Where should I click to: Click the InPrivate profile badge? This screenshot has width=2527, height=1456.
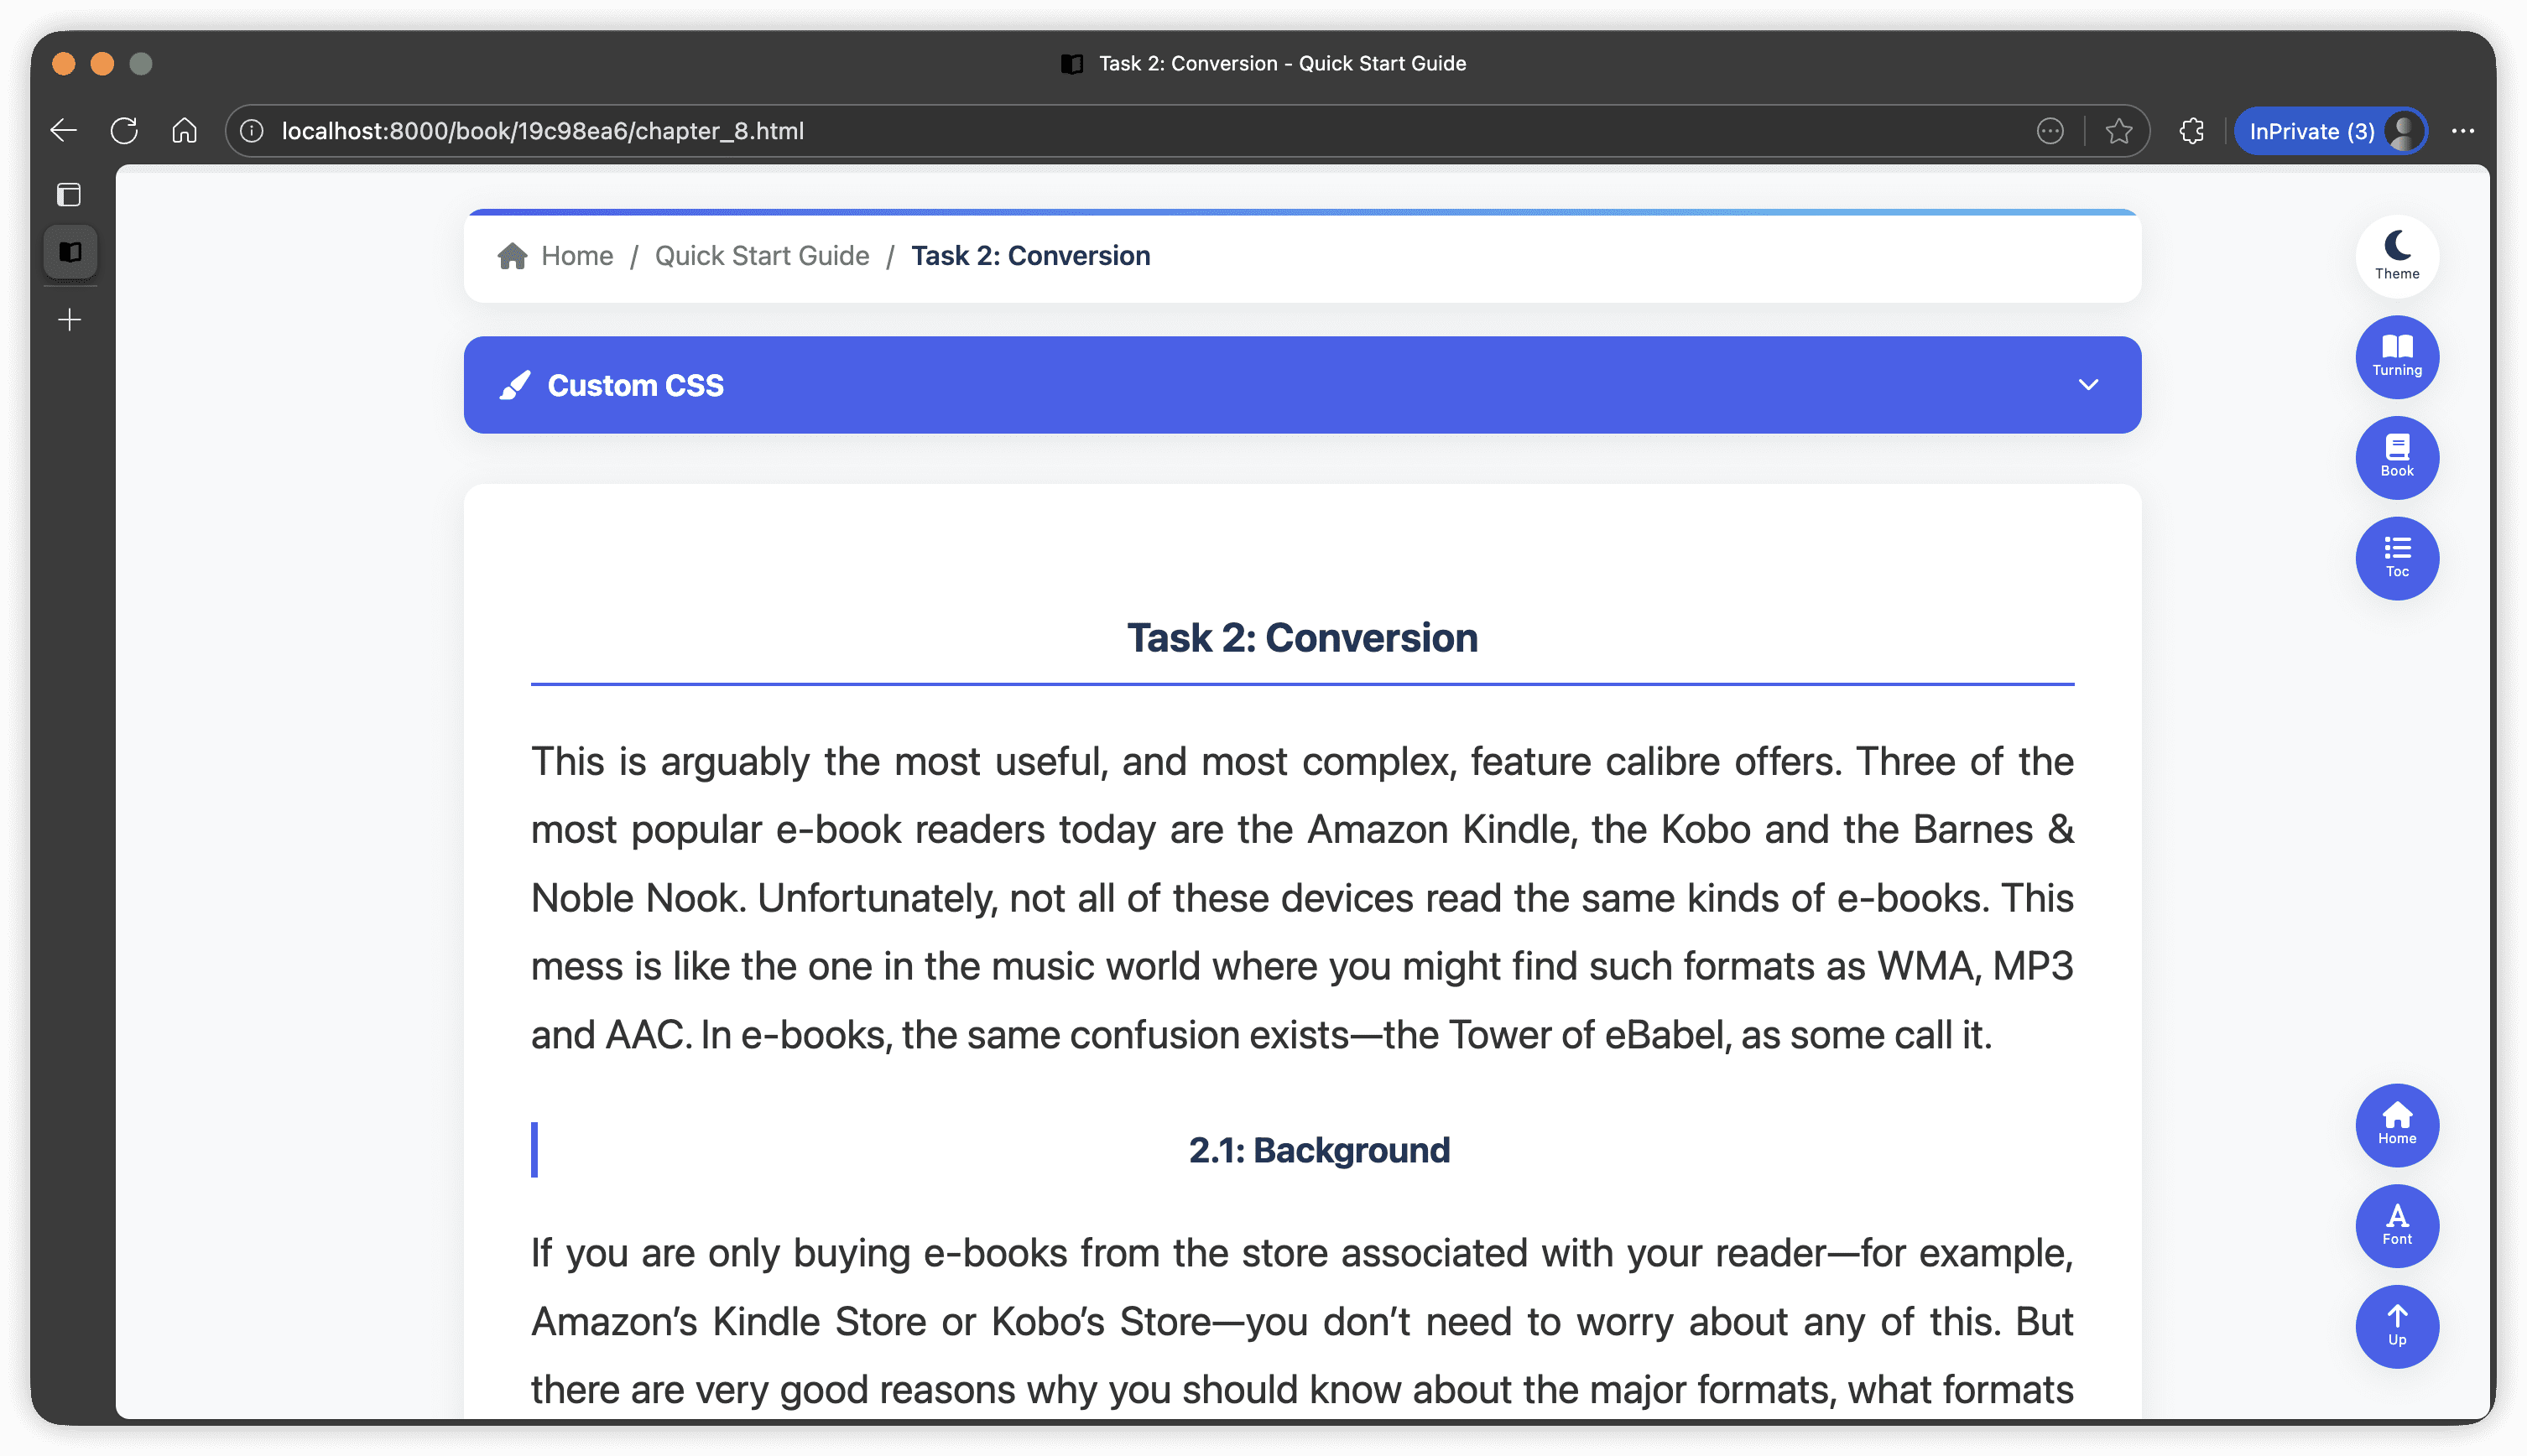[2330, 130]
